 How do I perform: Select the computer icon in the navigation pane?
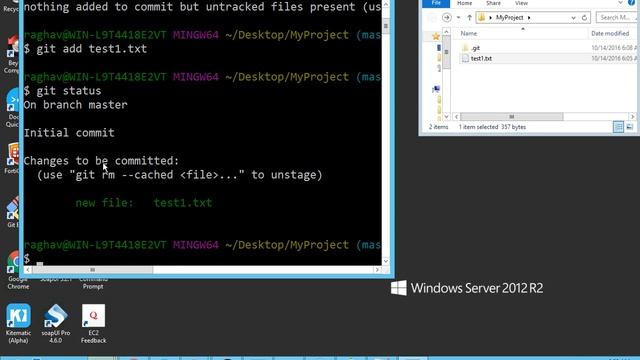click(x=436, y=89)
